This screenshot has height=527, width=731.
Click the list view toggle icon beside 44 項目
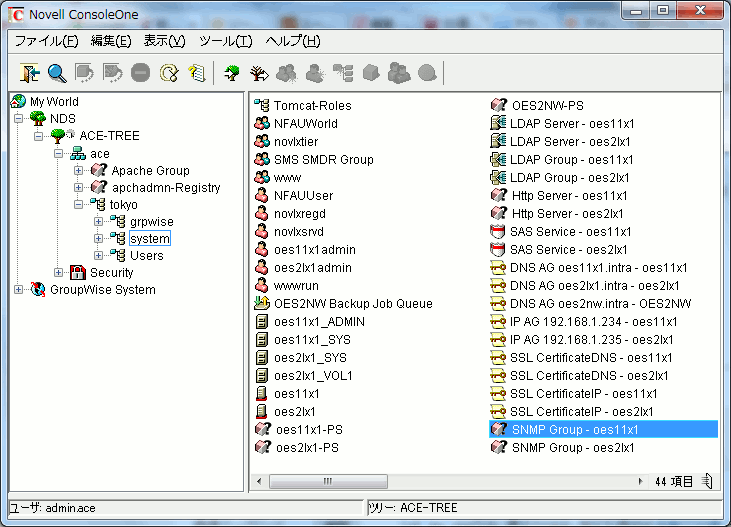tap(707, 481)
